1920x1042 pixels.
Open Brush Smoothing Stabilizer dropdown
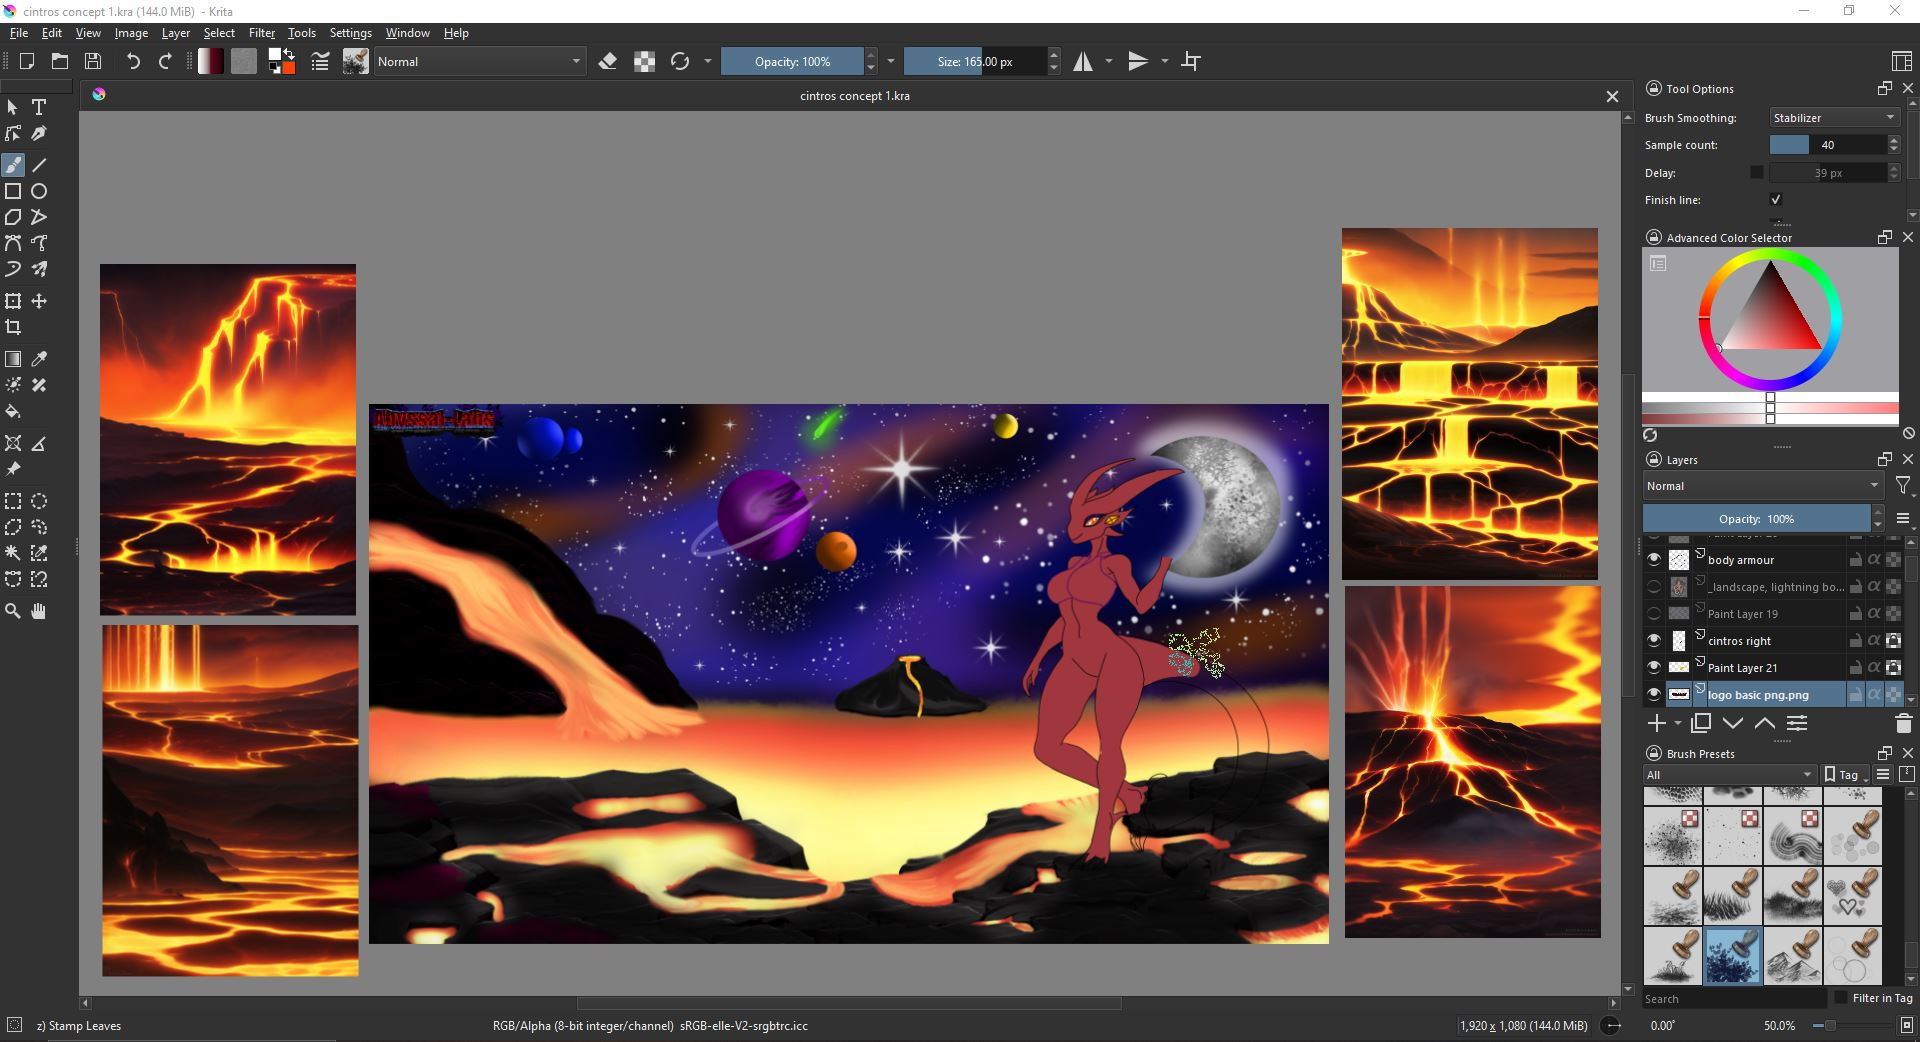click(1833, 118)
